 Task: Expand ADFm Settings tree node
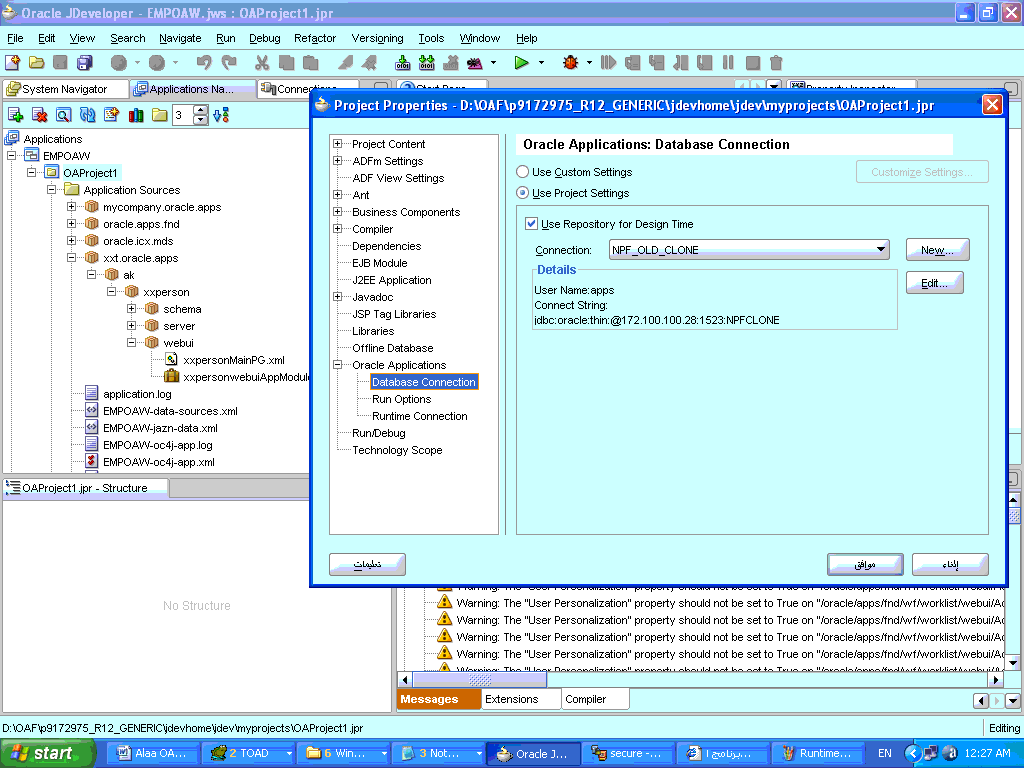point(338,161)
